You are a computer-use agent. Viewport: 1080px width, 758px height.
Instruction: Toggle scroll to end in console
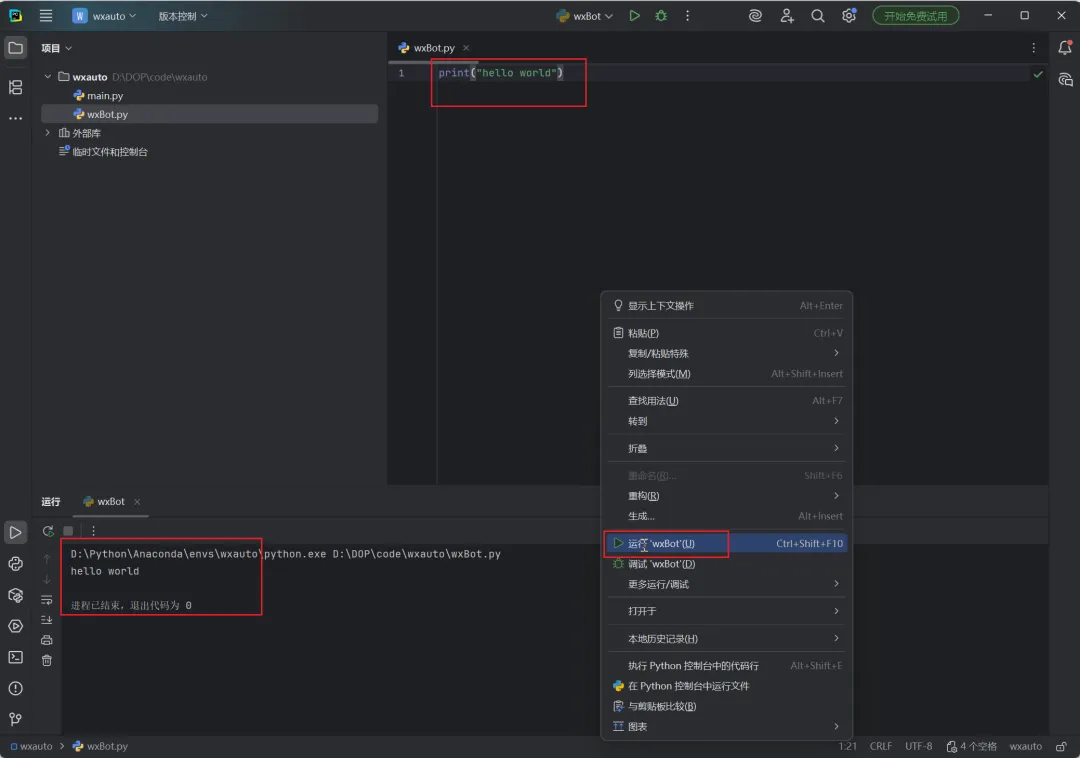tap(47, 620)
